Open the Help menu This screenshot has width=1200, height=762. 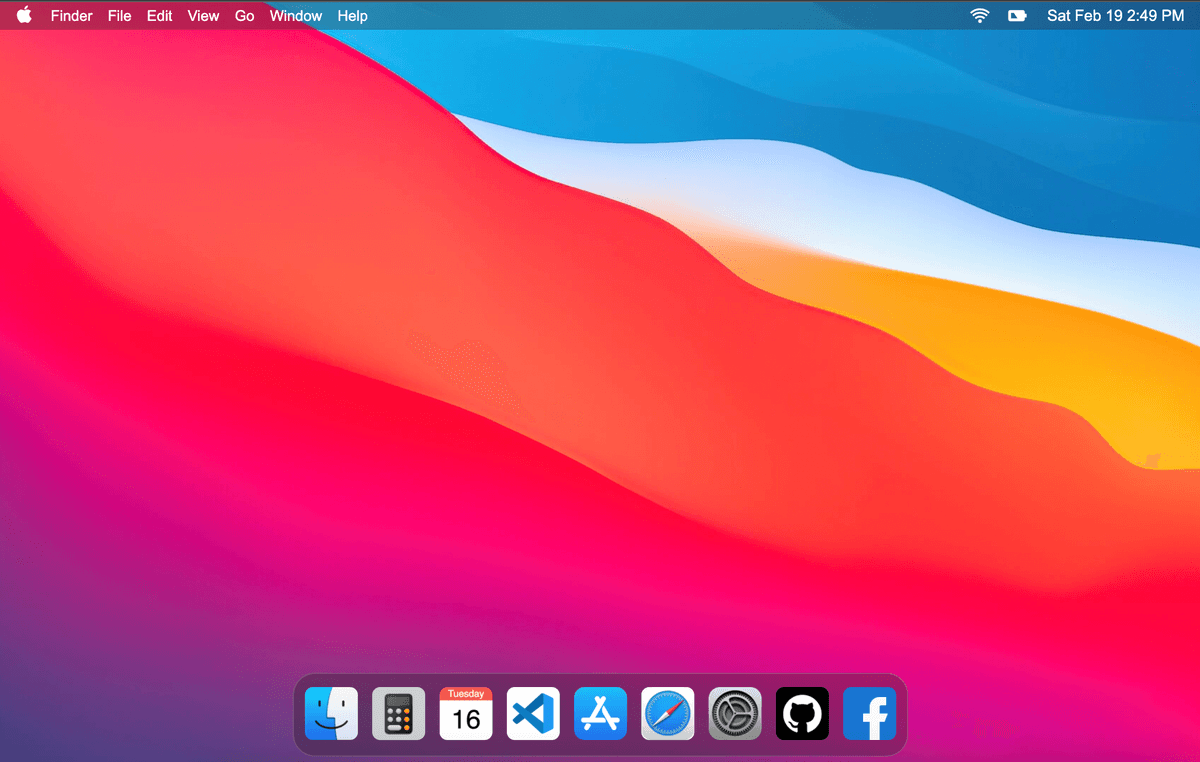pos(352,15)
